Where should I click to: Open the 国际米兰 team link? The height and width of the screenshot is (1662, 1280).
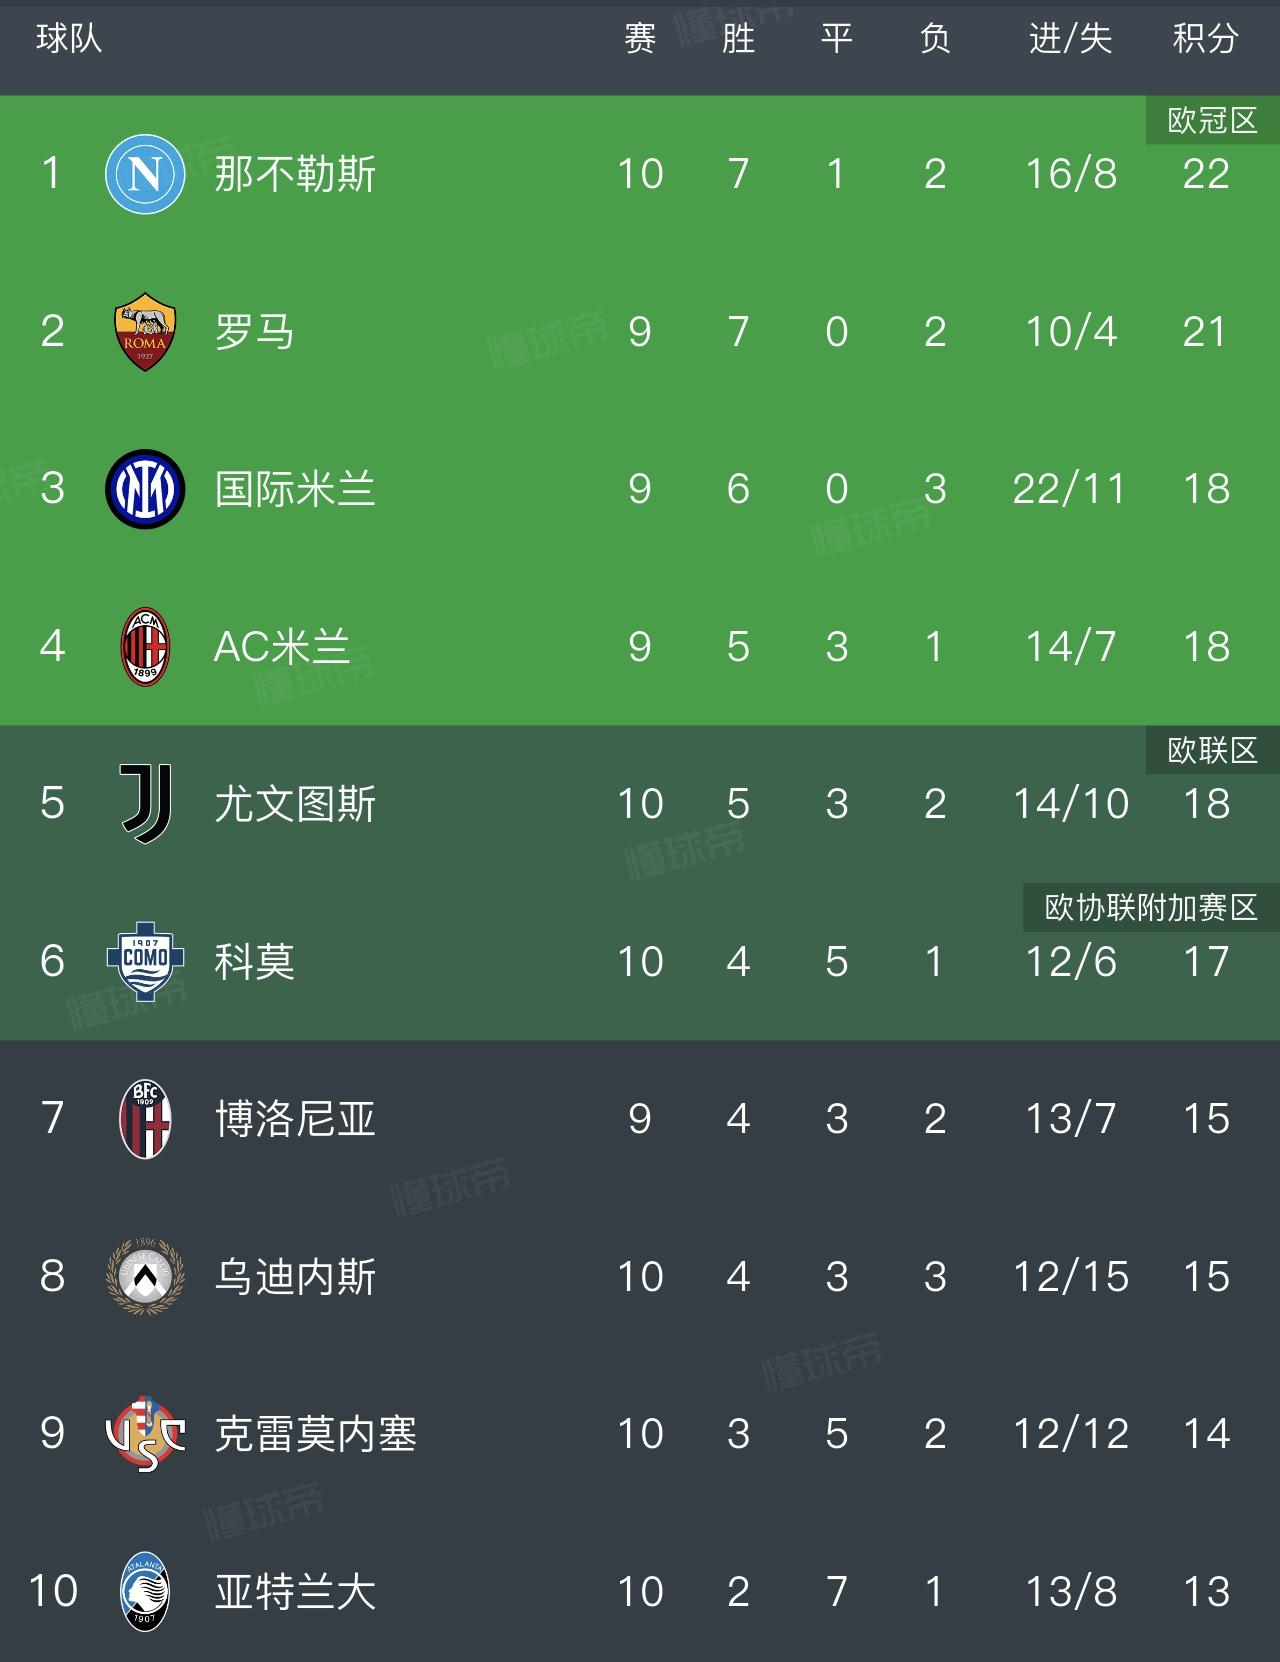295,489
